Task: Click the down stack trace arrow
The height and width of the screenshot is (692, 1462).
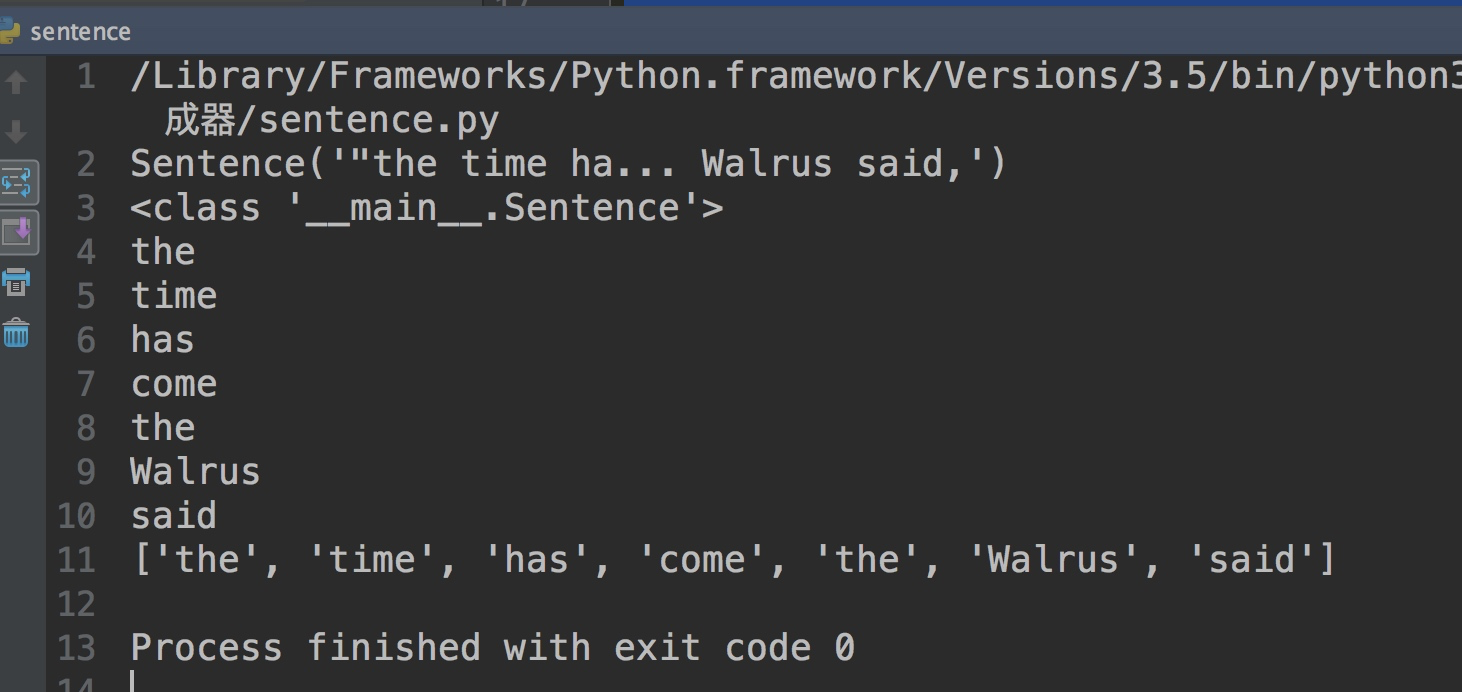Action: point(16,131)
